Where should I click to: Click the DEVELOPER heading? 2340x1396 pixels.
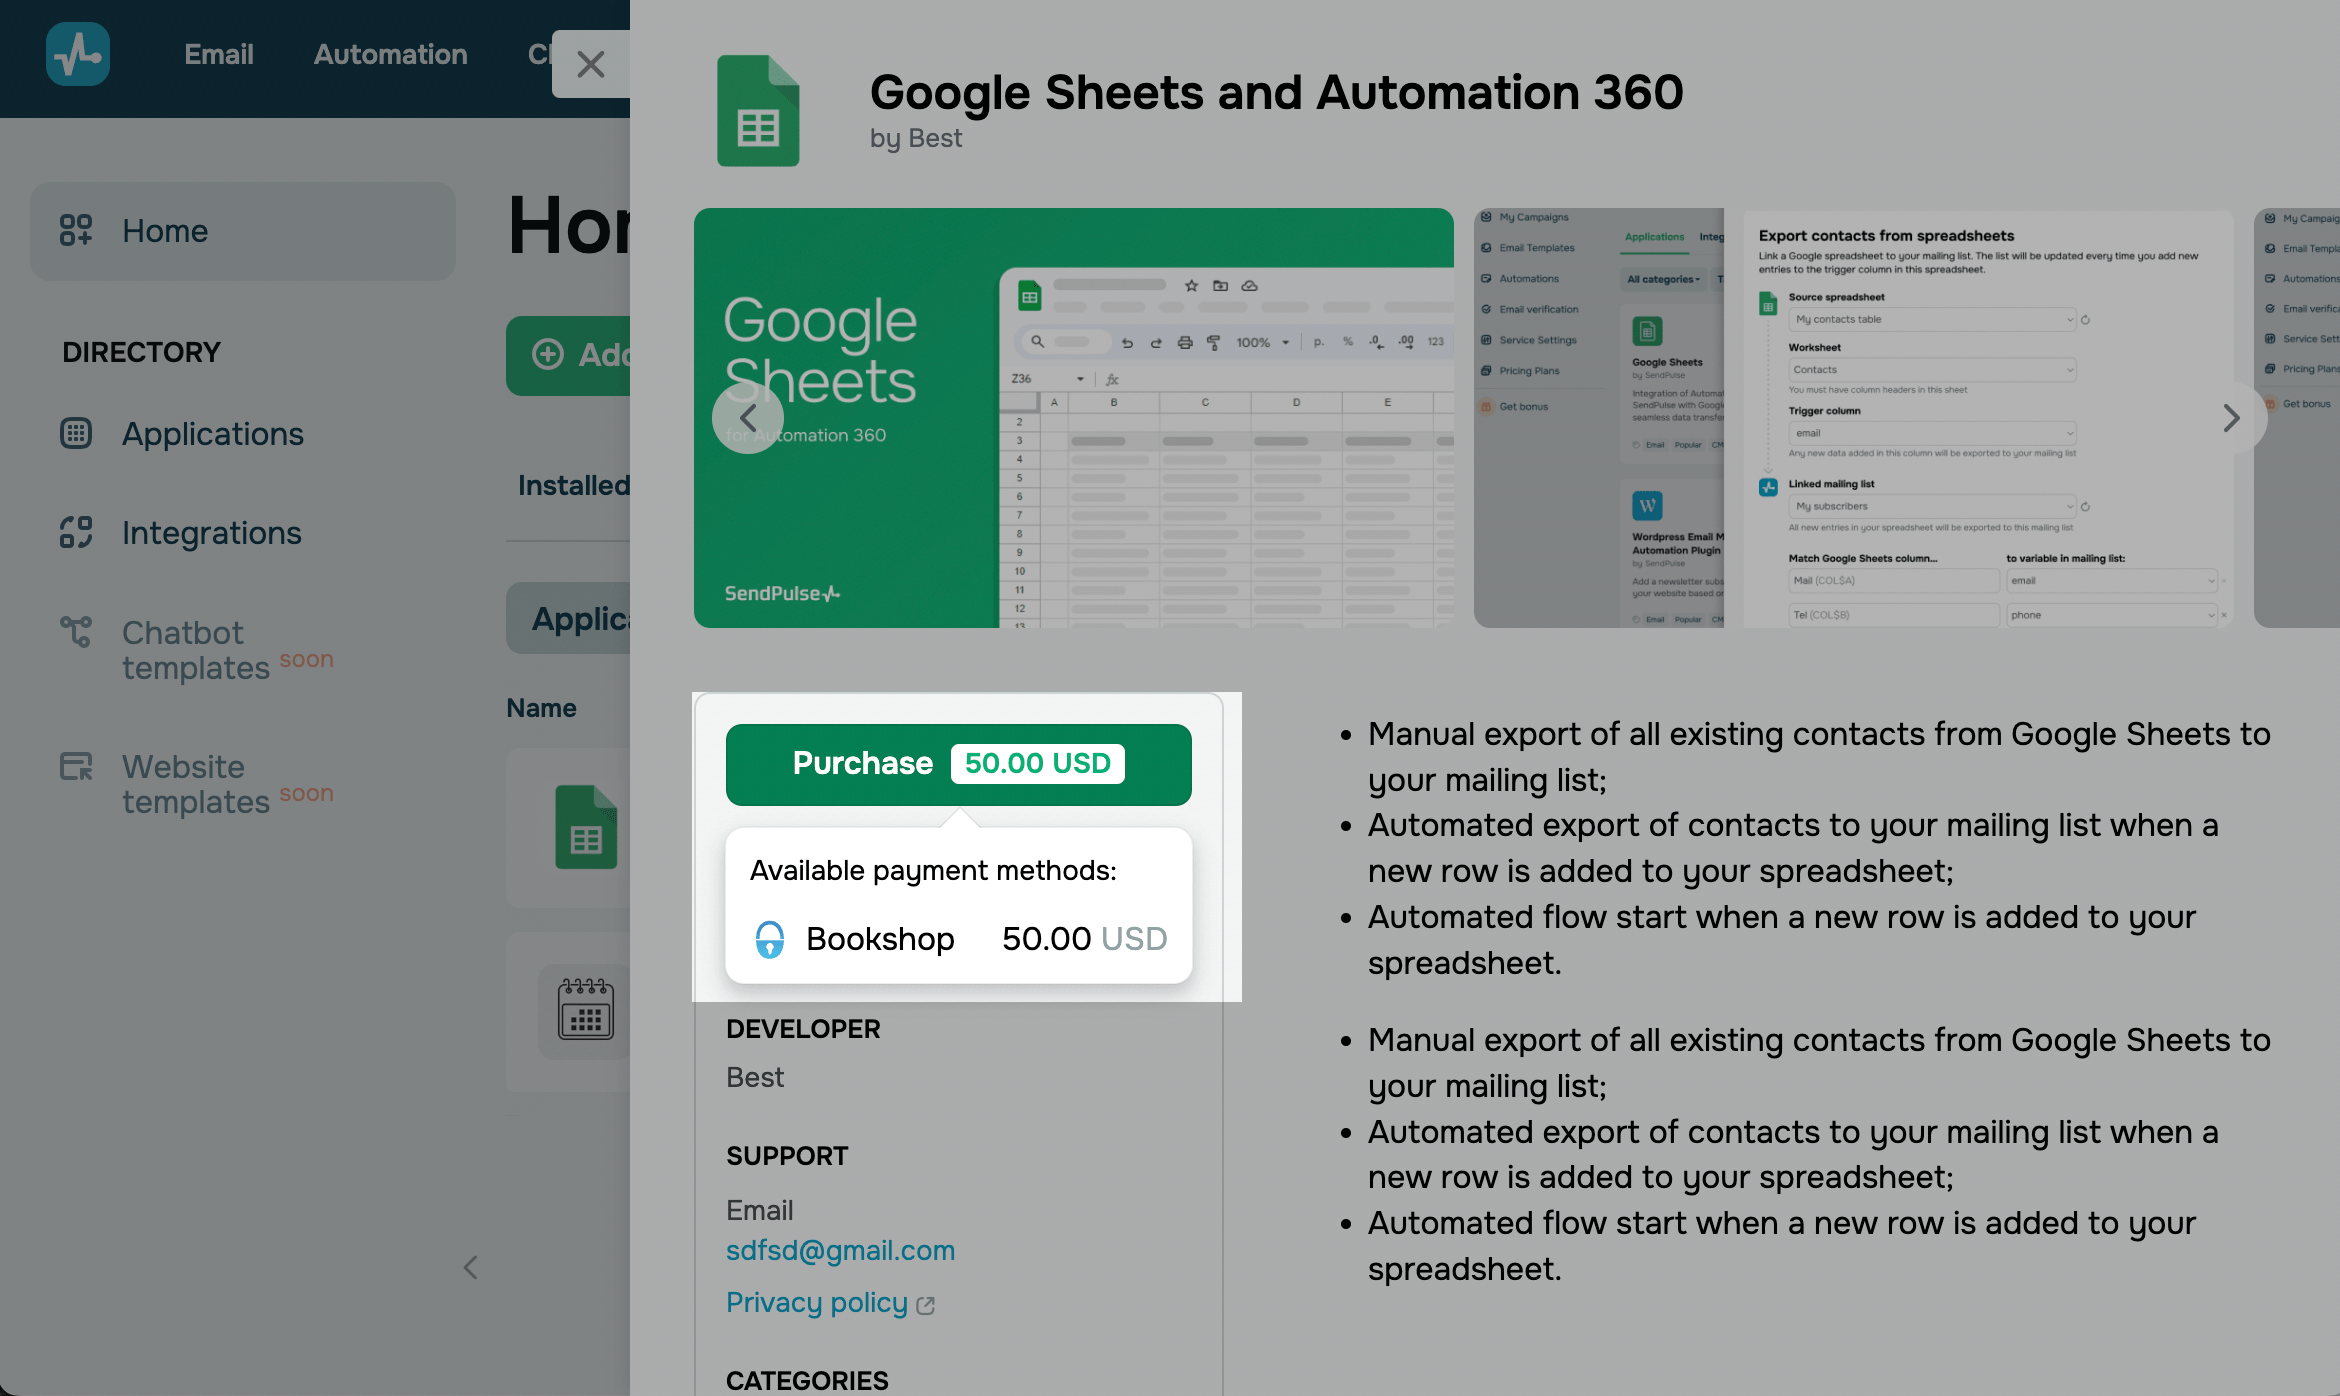click(x=803, y=1029)
